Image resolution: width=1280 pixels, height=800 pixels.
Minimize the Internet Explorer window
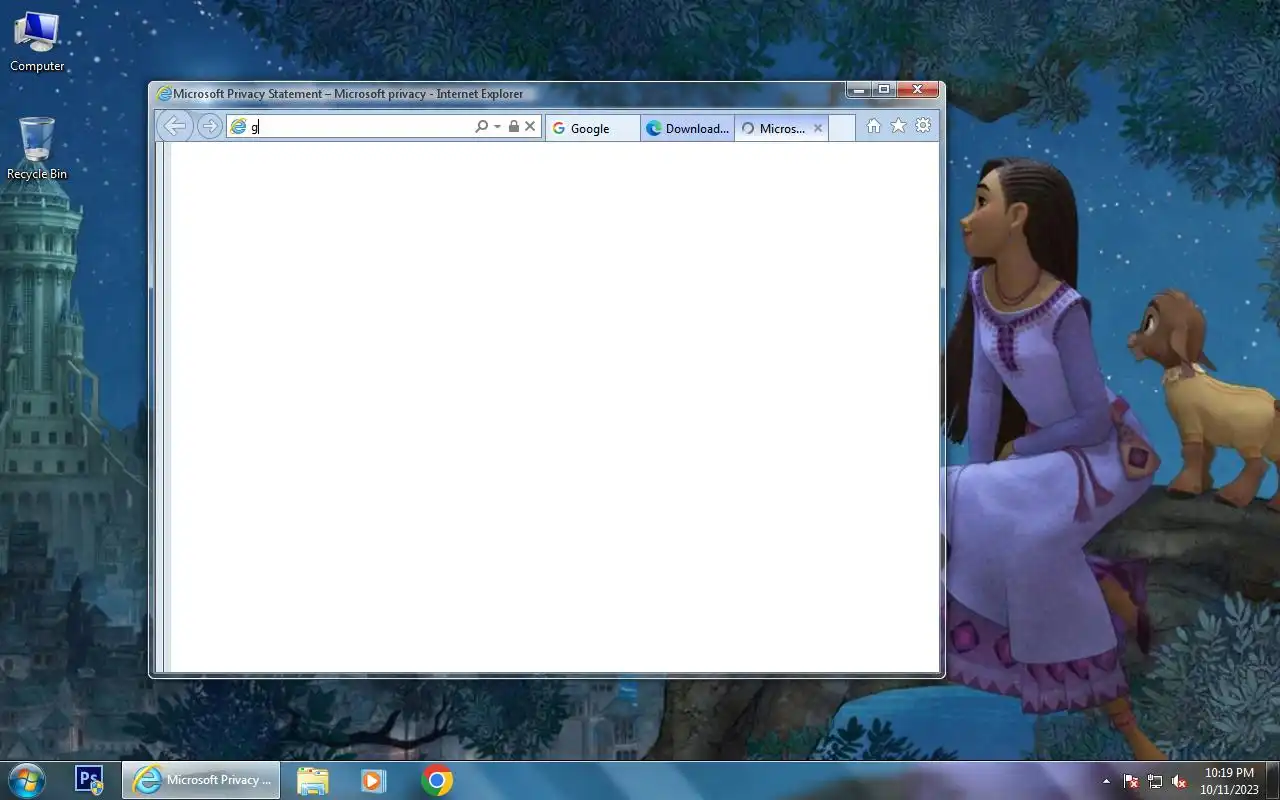click(859, 90)
